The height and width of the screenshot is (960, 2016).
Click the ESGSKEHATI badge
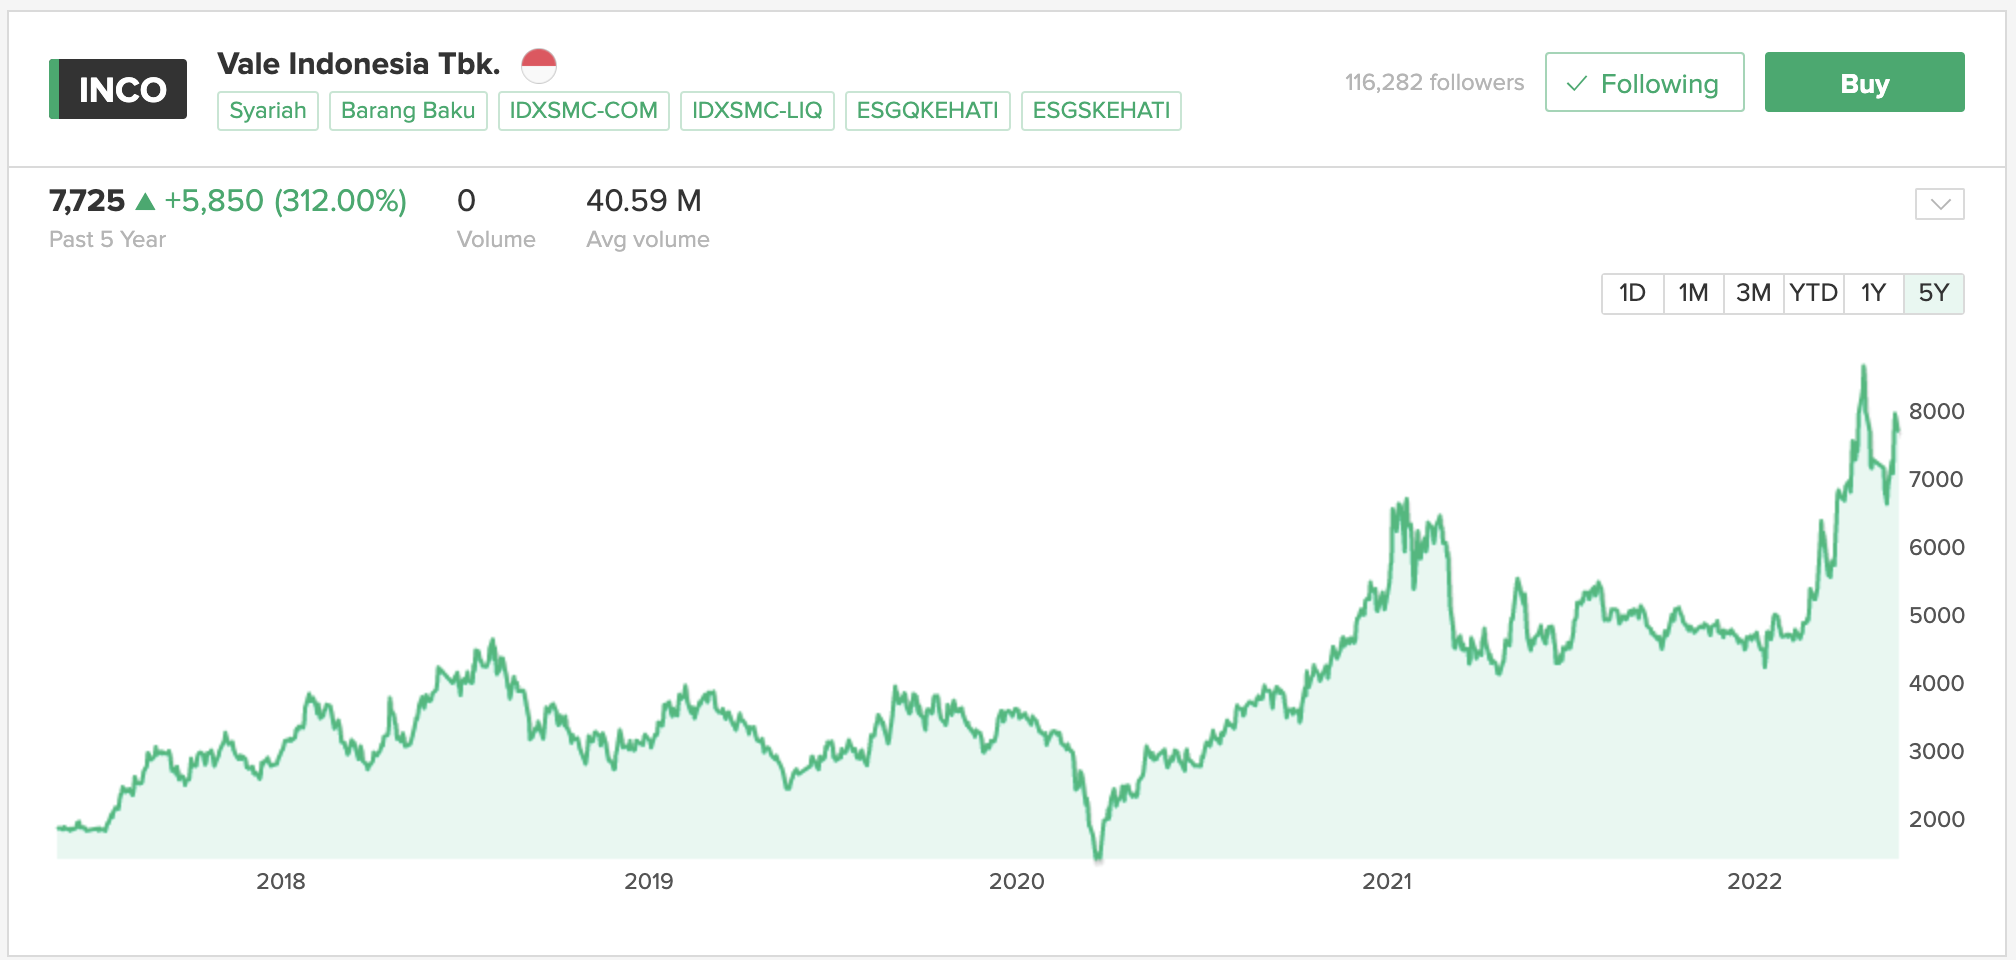click(x=1100, y=111)
